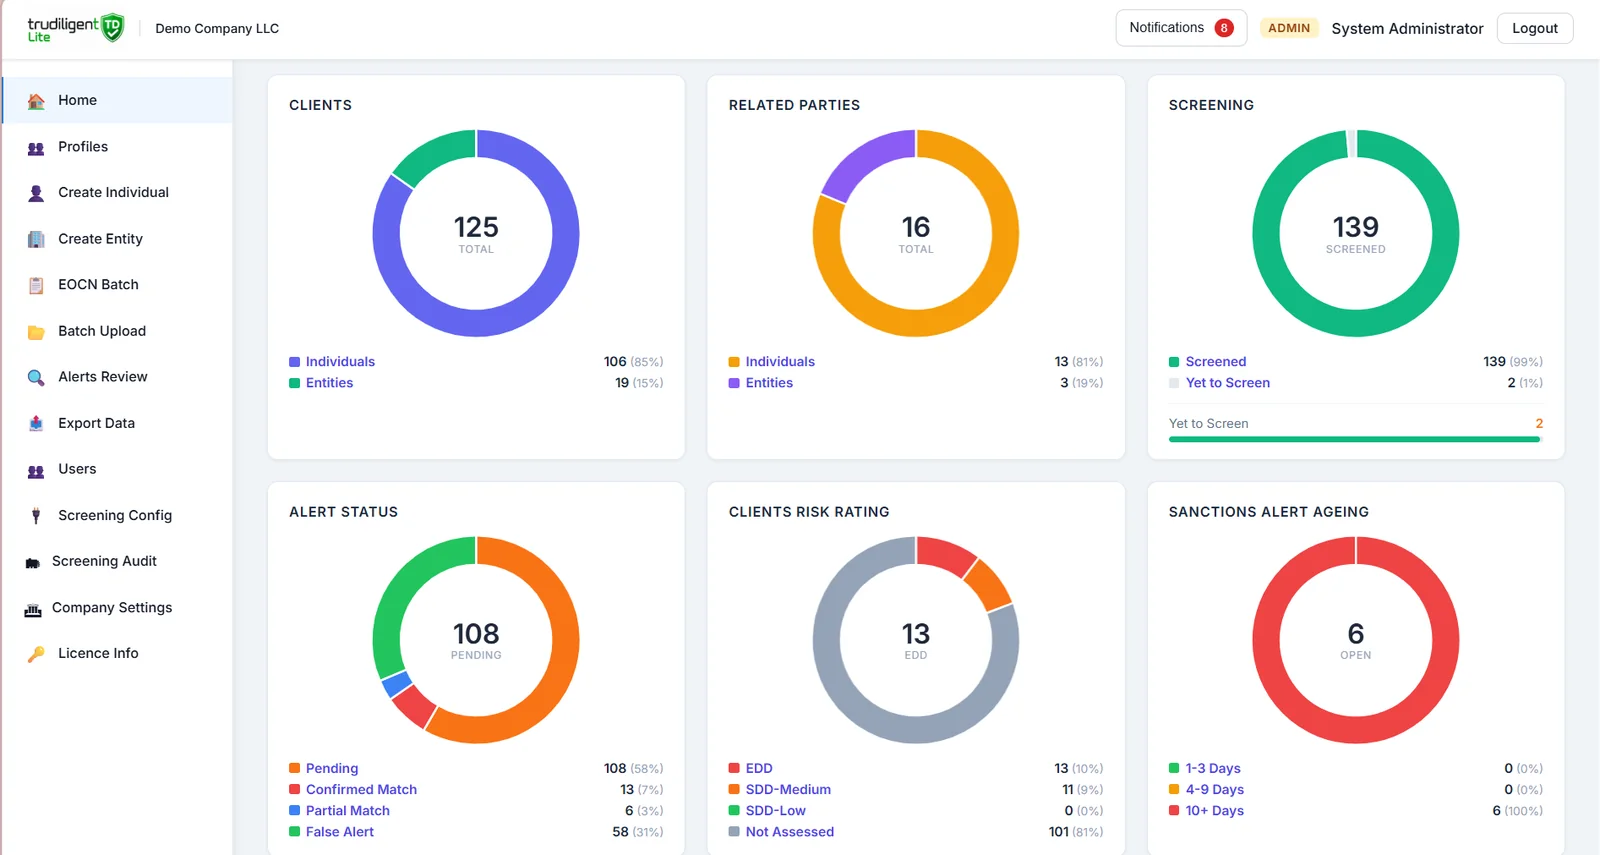Open Partial Match link
Image resolution: width=1600 pixels, height=855 pixels.
point(348,811)
